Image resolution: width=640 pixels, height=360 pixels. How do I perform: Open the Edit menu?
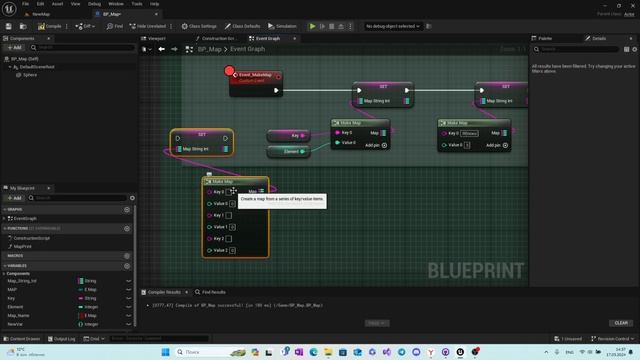click(x=40, y=4)
